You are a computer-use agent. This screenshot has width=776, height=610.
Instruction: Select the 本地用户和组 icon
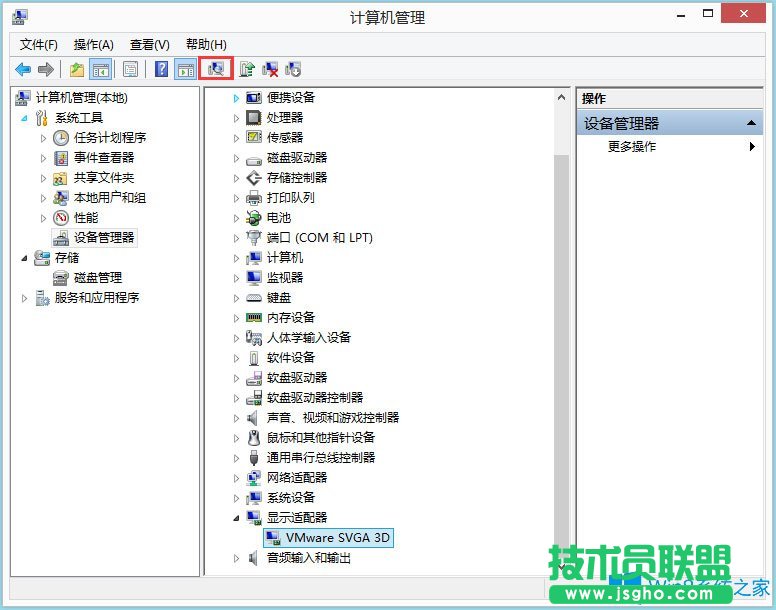tap(60, 198)
